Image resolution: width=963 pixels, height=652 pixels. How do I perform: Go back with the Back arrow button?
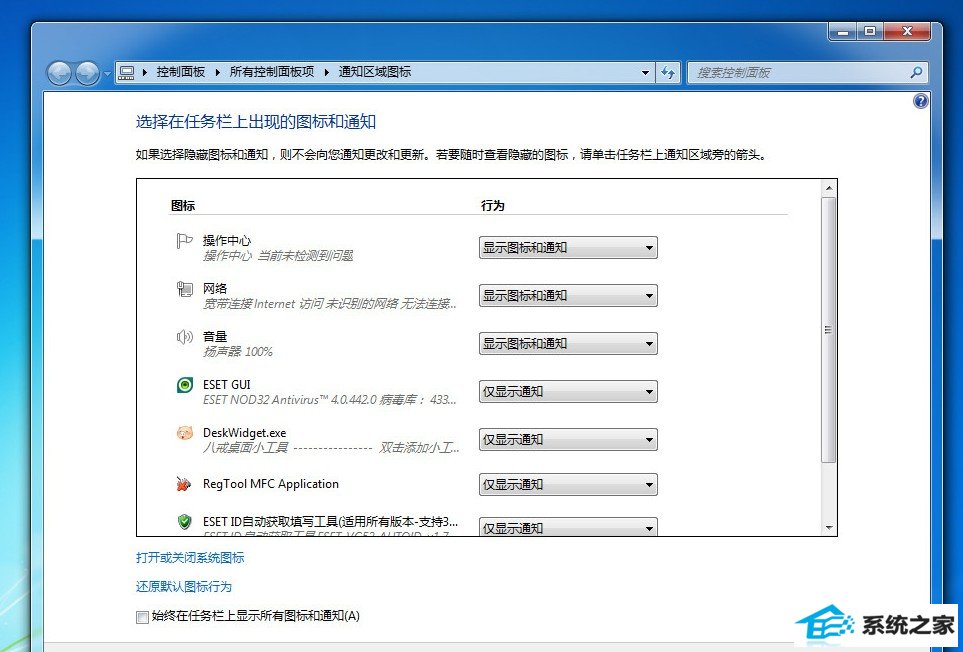click(60, 73)
